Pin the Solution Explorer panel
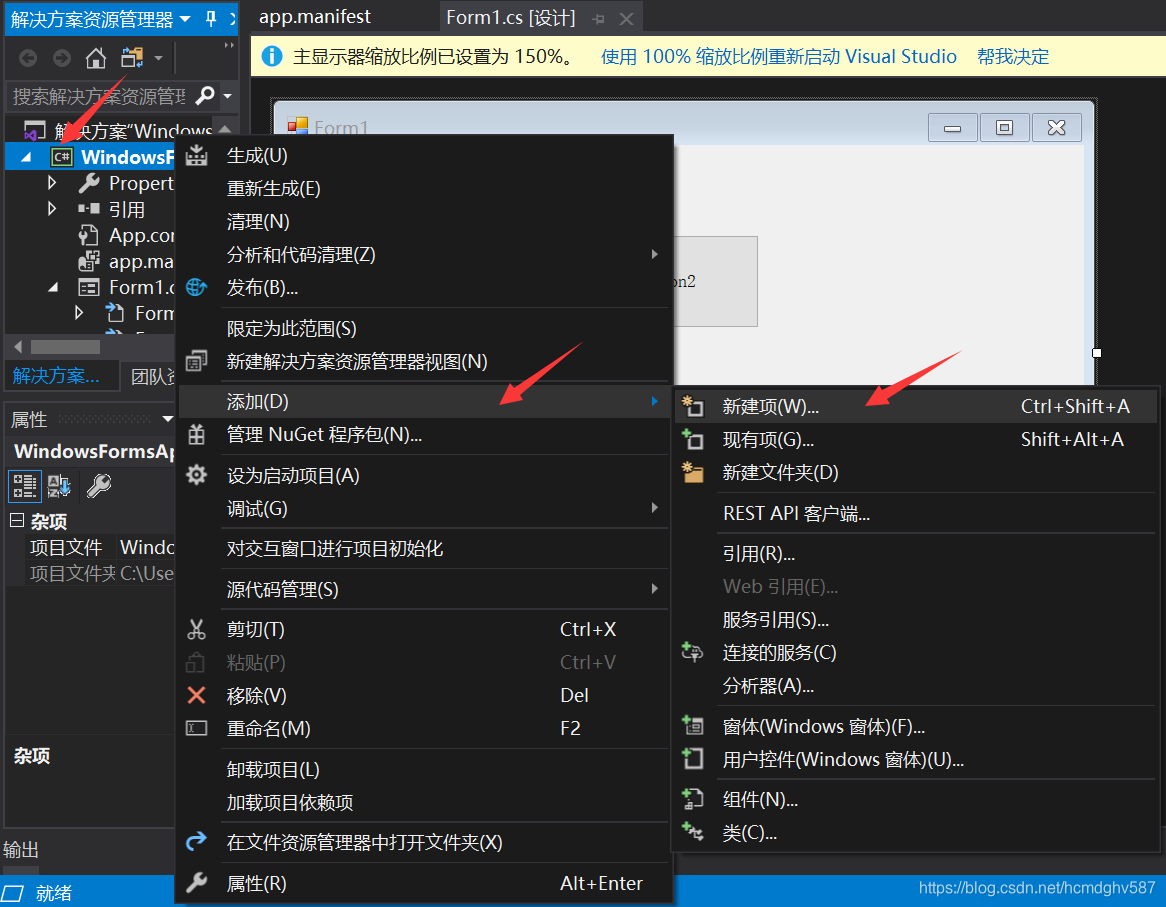The image size is (1166, 907). click(x=211, y=19)
